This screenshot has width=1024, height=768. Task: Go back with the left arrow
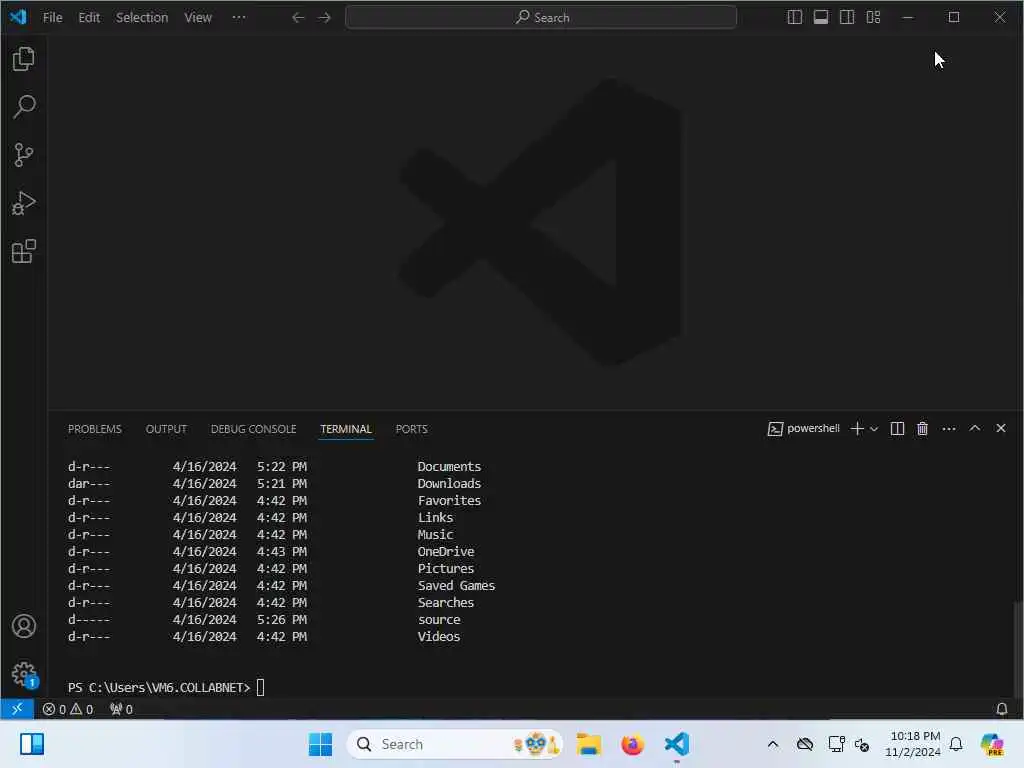tap(298, 18)
